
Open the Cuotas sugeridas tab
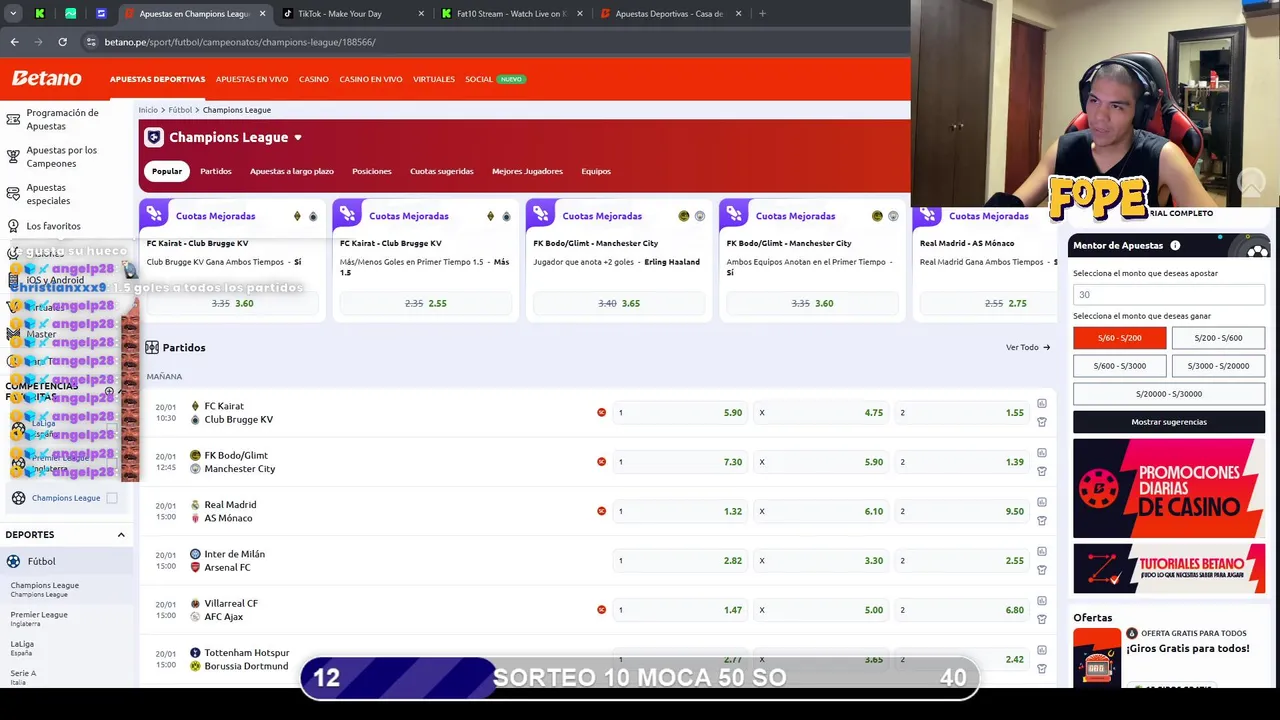(441, 171)
